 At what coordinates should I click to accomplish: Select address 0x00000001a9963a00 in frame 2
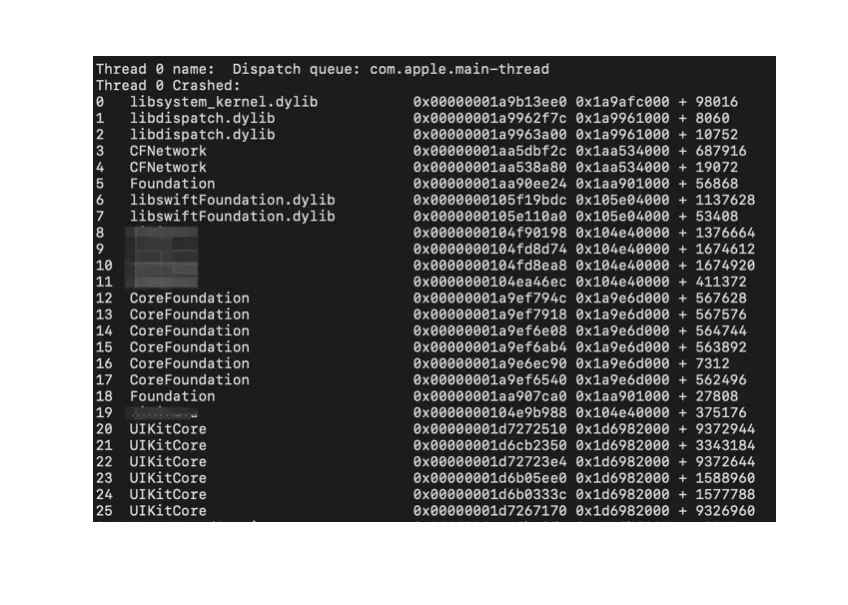click(x=489, y=135)
